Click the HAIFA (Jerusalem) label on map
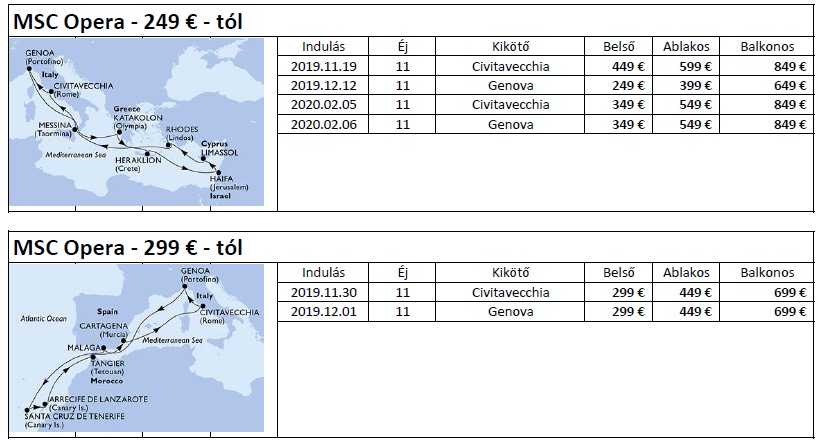Image resolution: width=818 pixels, height=443 pixels. pos(229,183)
